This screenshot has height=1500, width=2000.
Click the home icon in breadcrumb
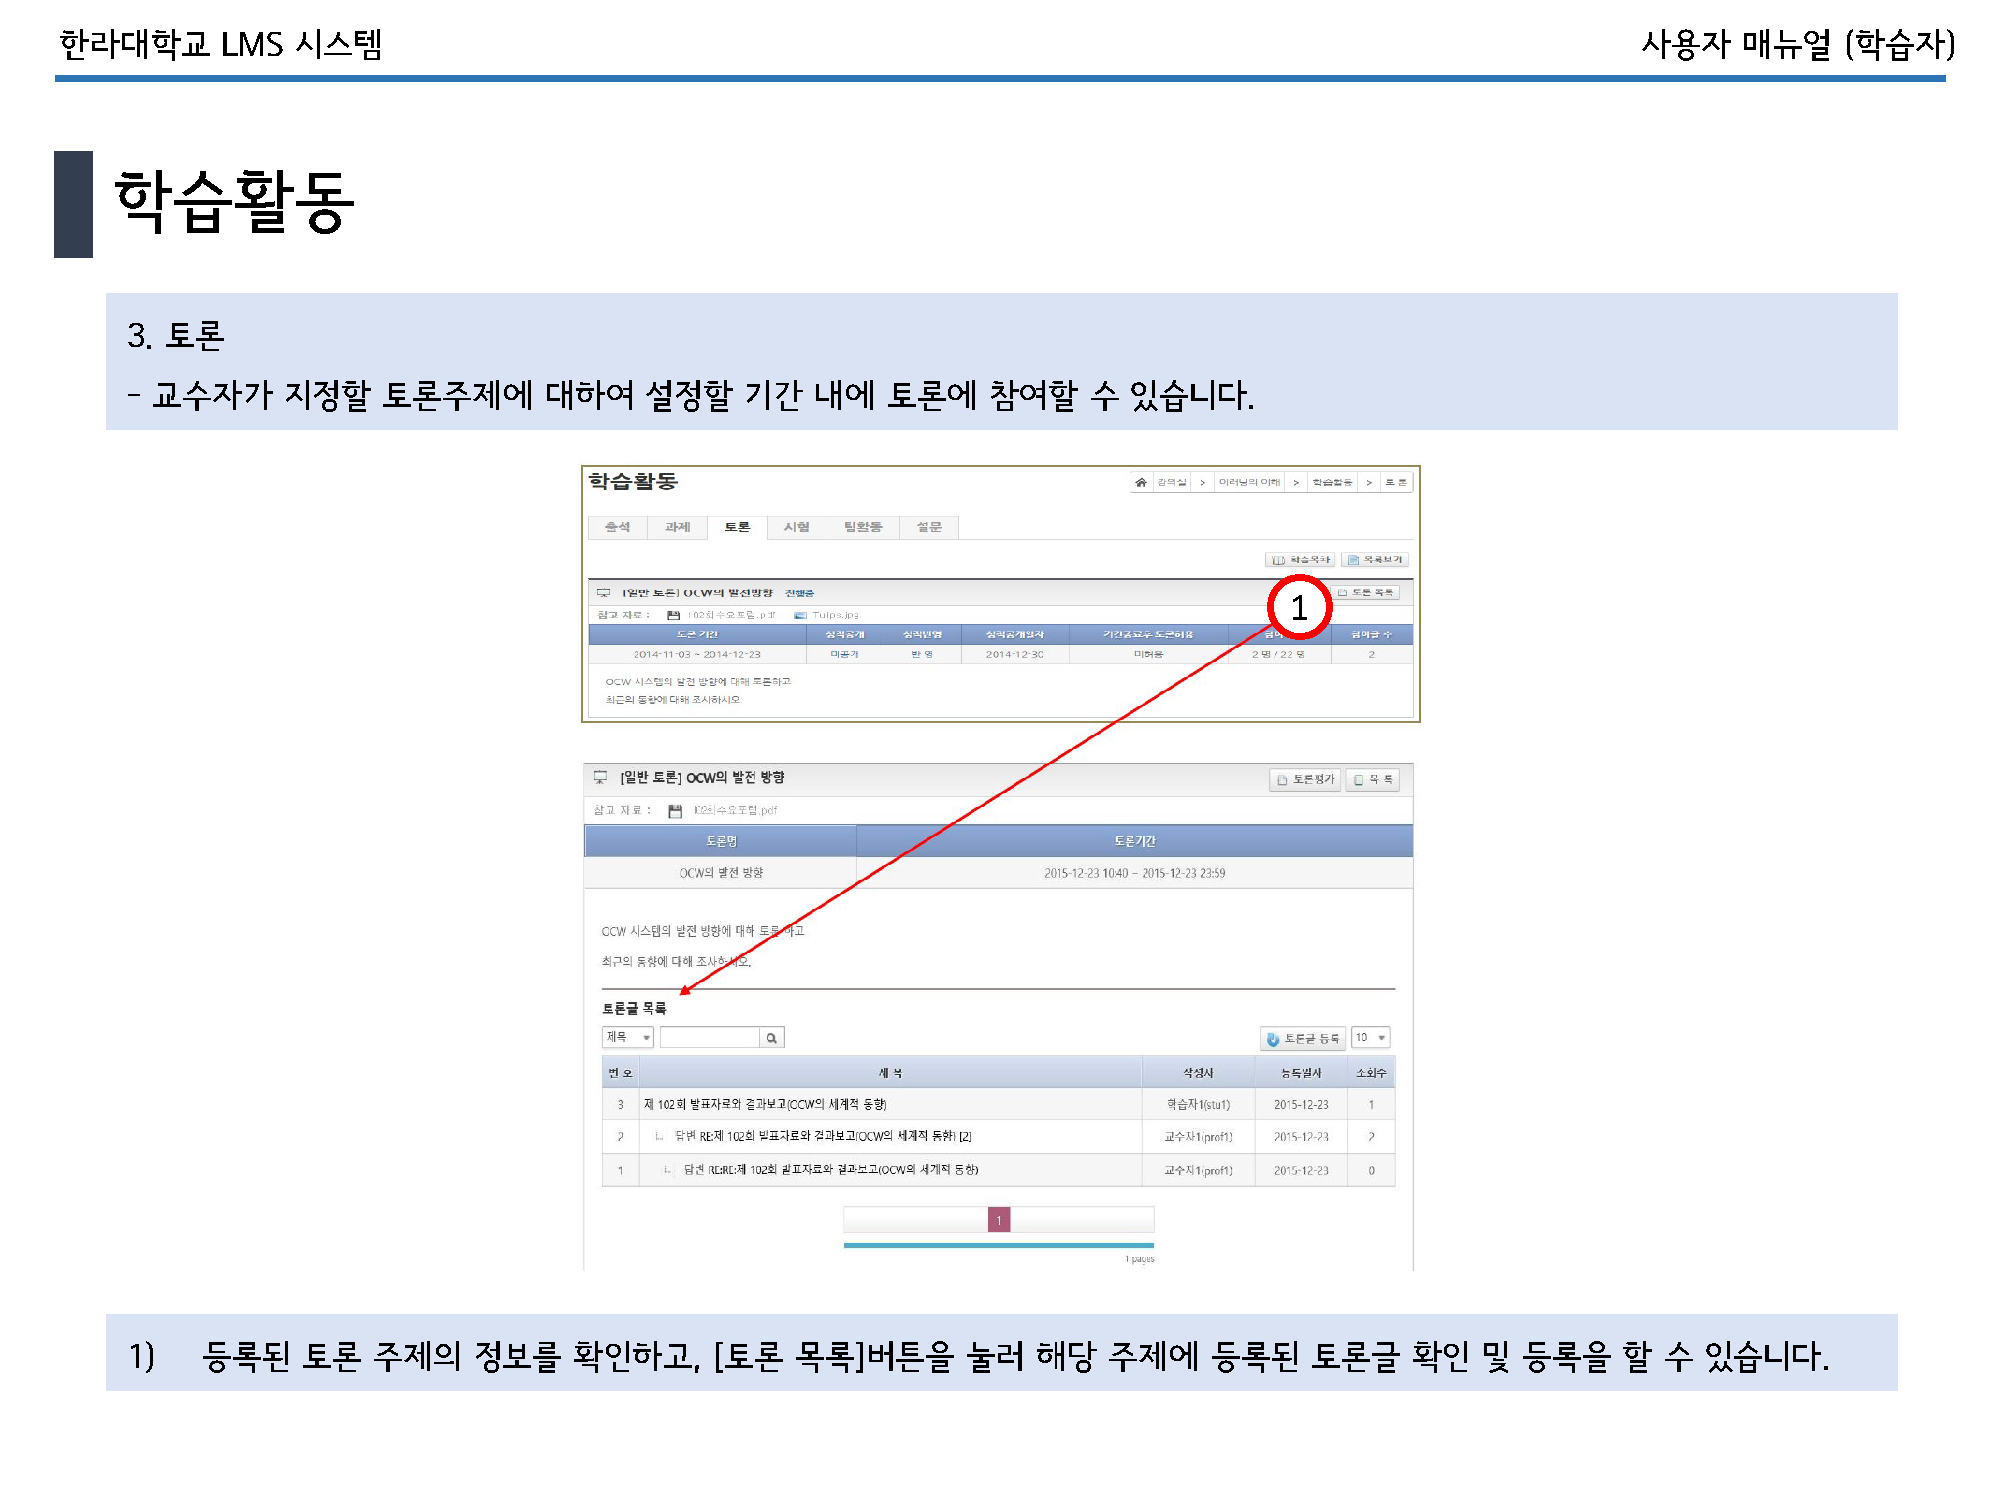[1140, 482]
